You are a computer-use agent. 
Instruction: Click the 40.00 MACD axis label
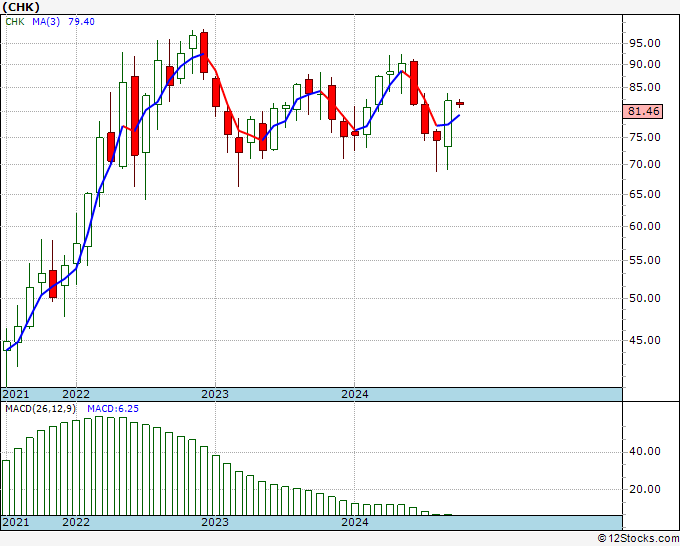644,451
